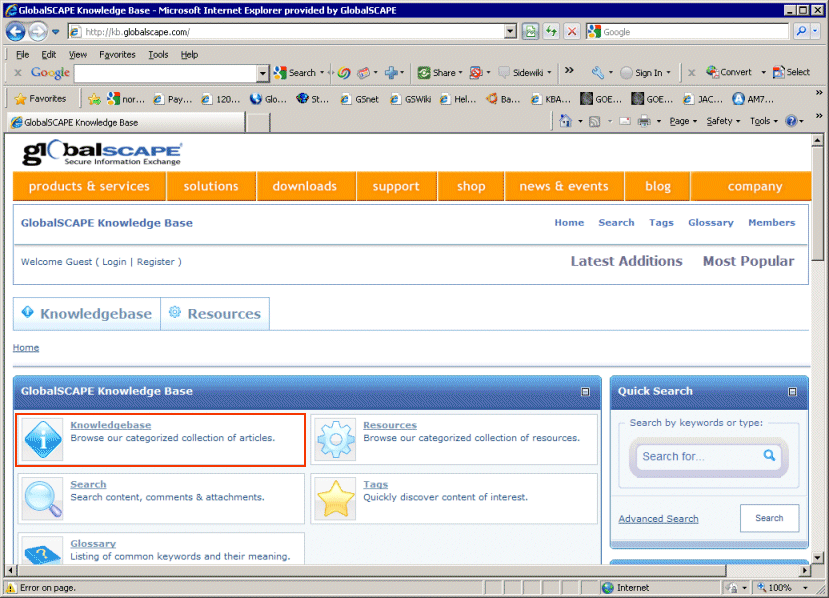
Task: Open the downloads nav item
Action: pyautogui.click(x=305, y=186)
